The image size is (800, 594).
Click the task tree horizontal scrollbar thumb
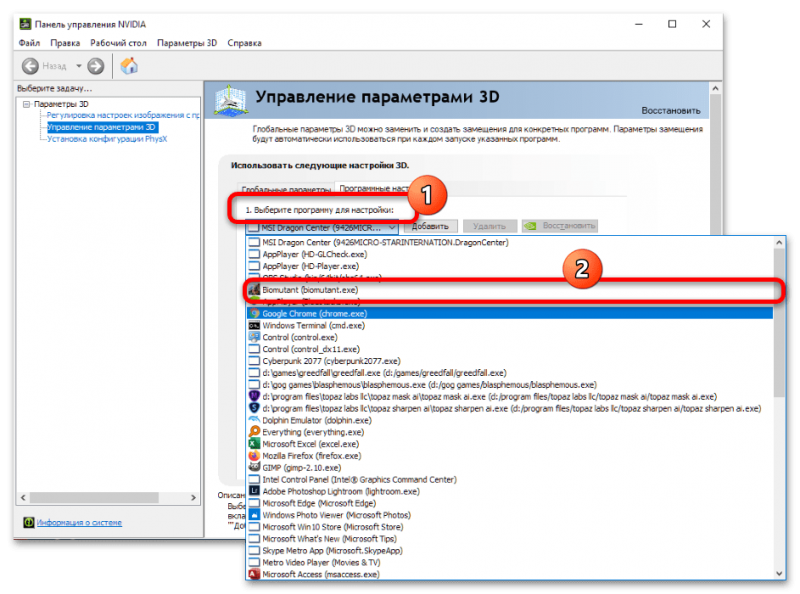(94, 498)
